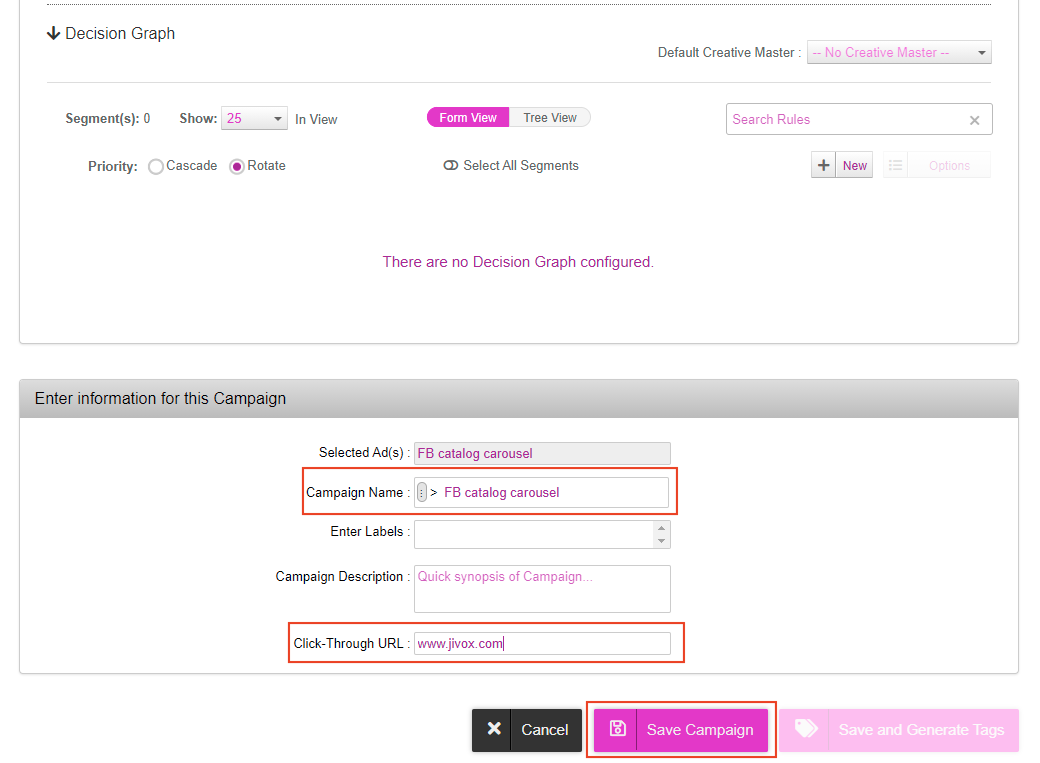Collapse the Decision Graph arrow icon

[x=53, y=33]
